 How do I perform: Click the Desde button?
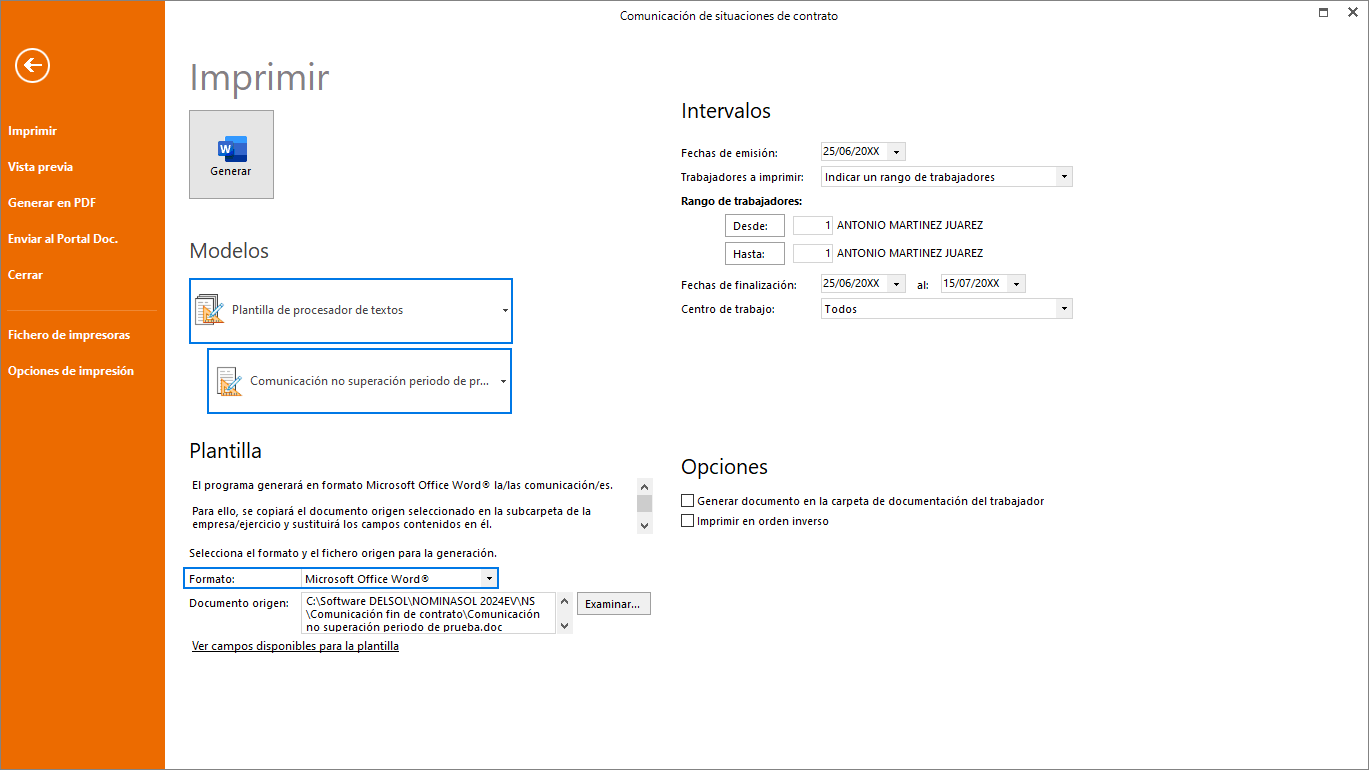point(755,226)
